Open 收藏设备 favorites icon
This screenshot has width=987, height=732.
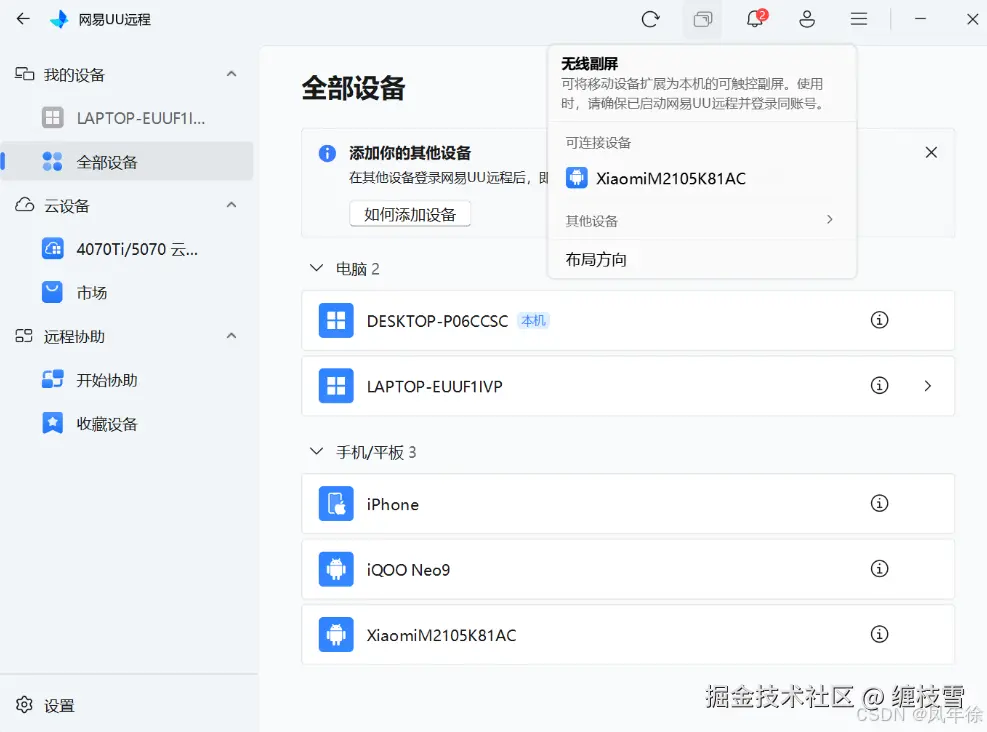coord(52,423)
